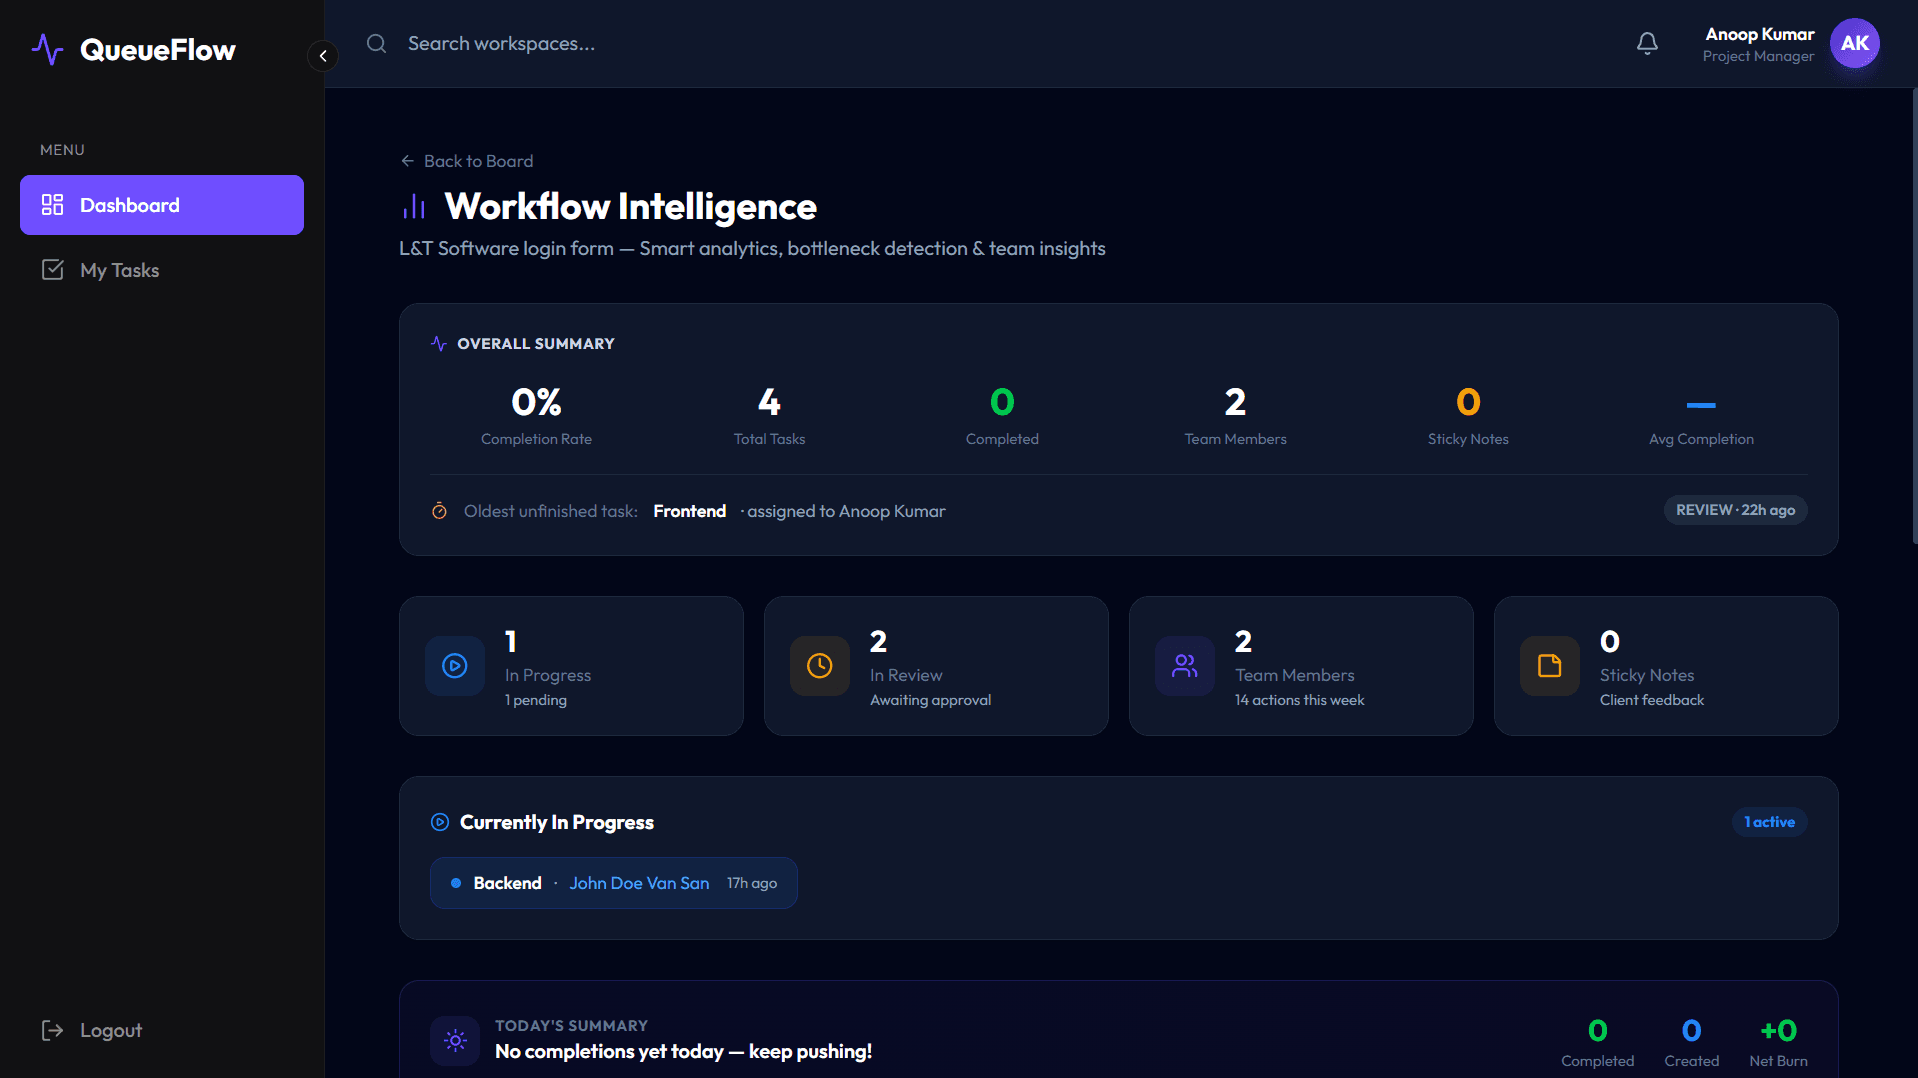Open the In Review card
Viewport: 1918px width, 1078px height.
(936, 666)
